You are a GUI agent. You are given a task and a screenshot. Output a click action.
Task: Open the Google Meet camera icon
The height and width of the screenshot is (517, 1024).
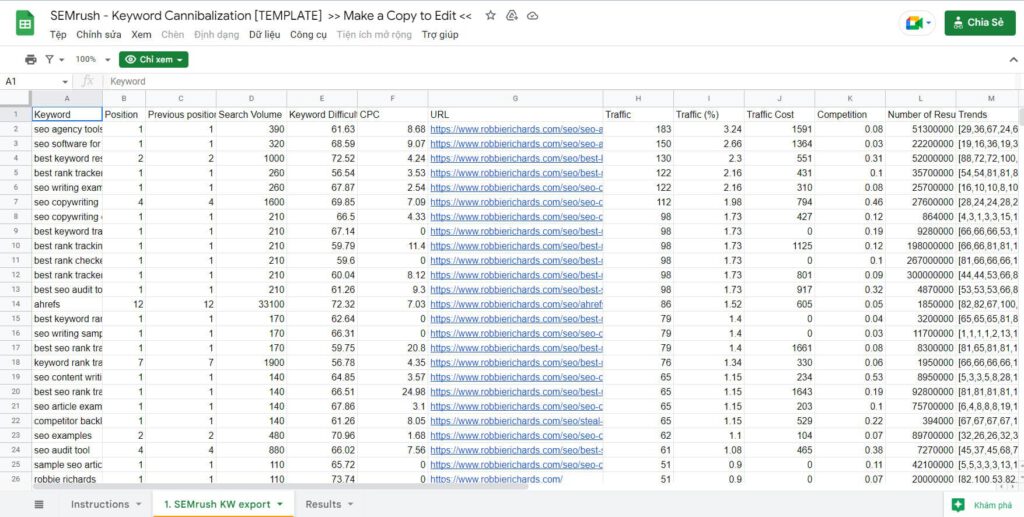[913, 23]
